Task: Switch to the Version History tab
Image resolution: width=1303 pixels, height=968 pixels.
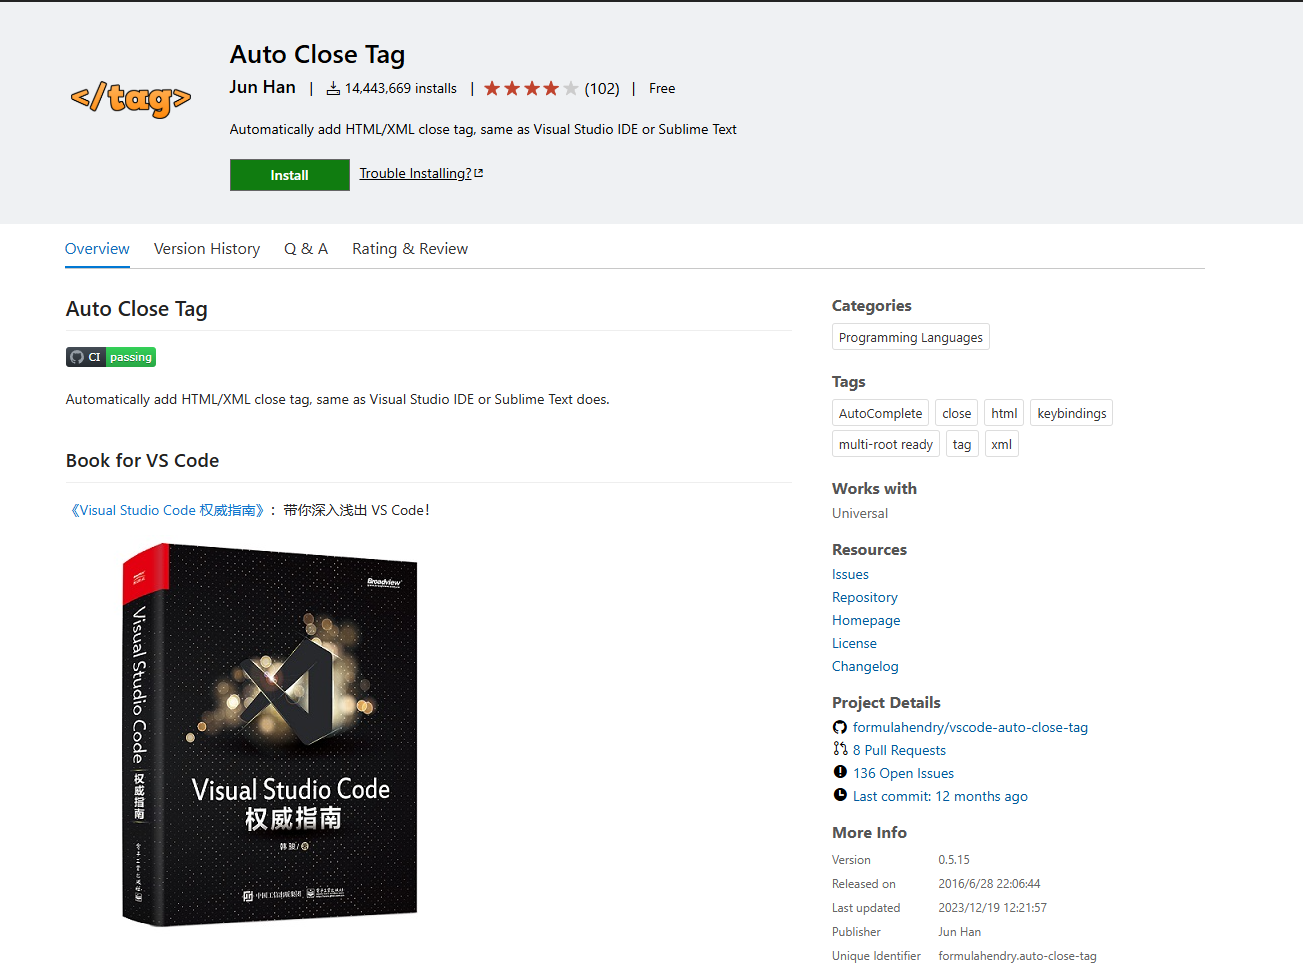Action: point(207,249)
